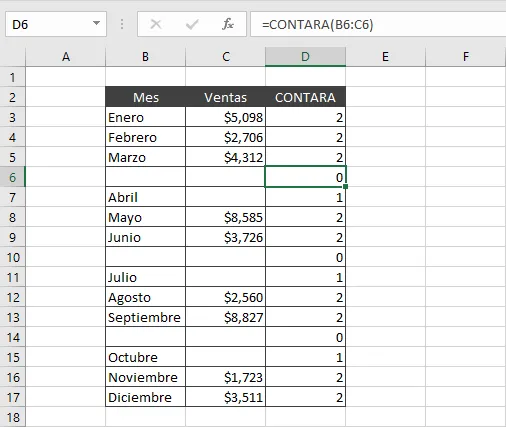The width and height of the screenshot is (506, 427).
Task: Click the $8,585 sales cell
Action: (x=226, y=217)
